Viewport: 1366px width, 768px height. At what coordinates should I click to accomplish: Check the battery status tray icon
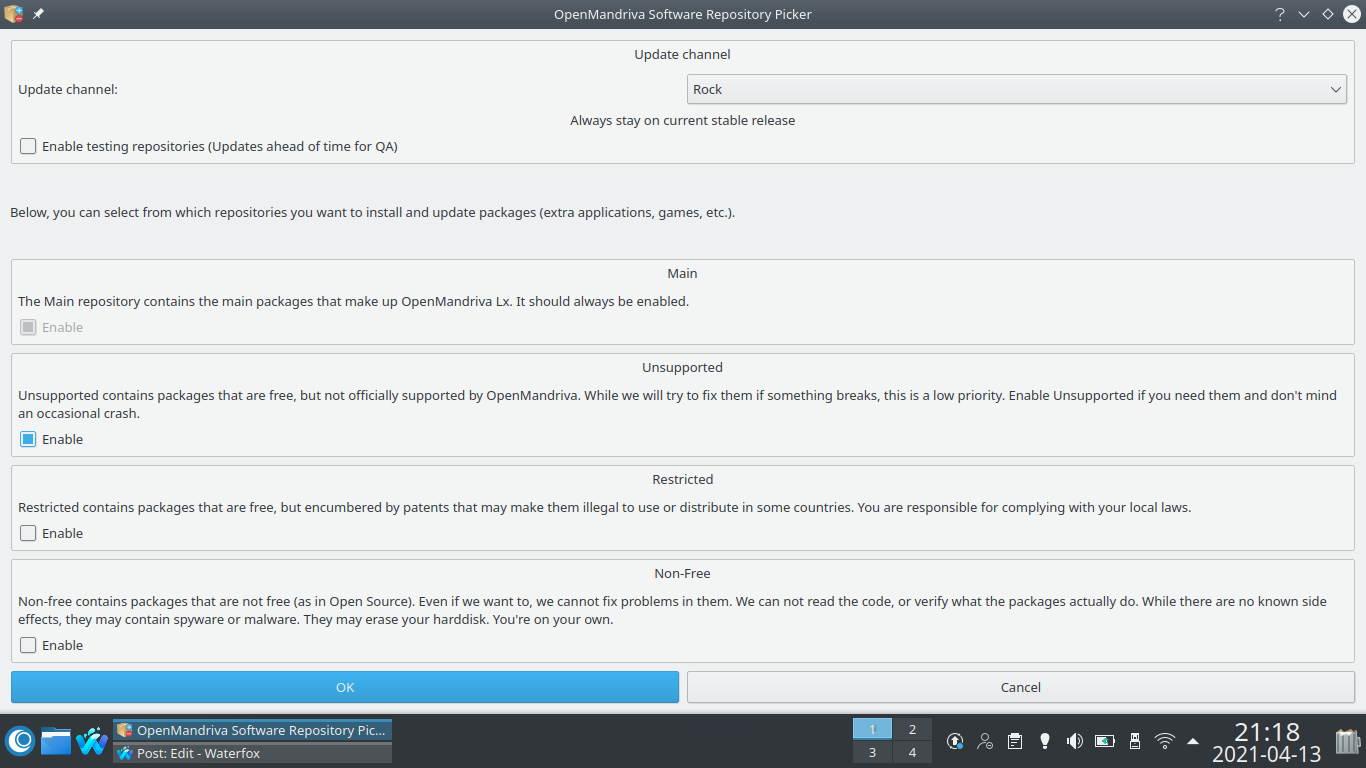tap(1105, 741)
